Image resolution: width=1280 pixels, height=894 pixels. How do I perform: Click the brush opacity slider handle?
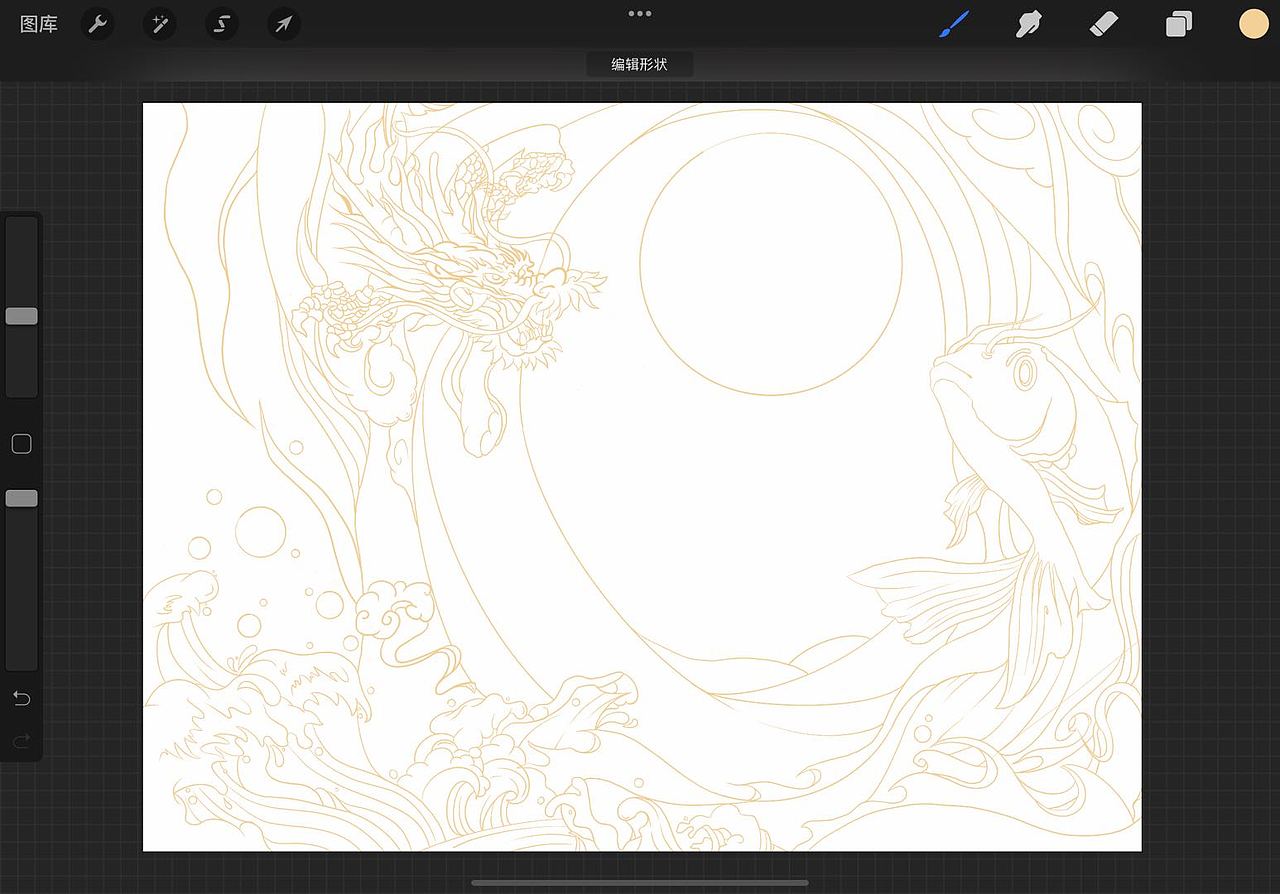pyautogui.click(x=22, y=498)
